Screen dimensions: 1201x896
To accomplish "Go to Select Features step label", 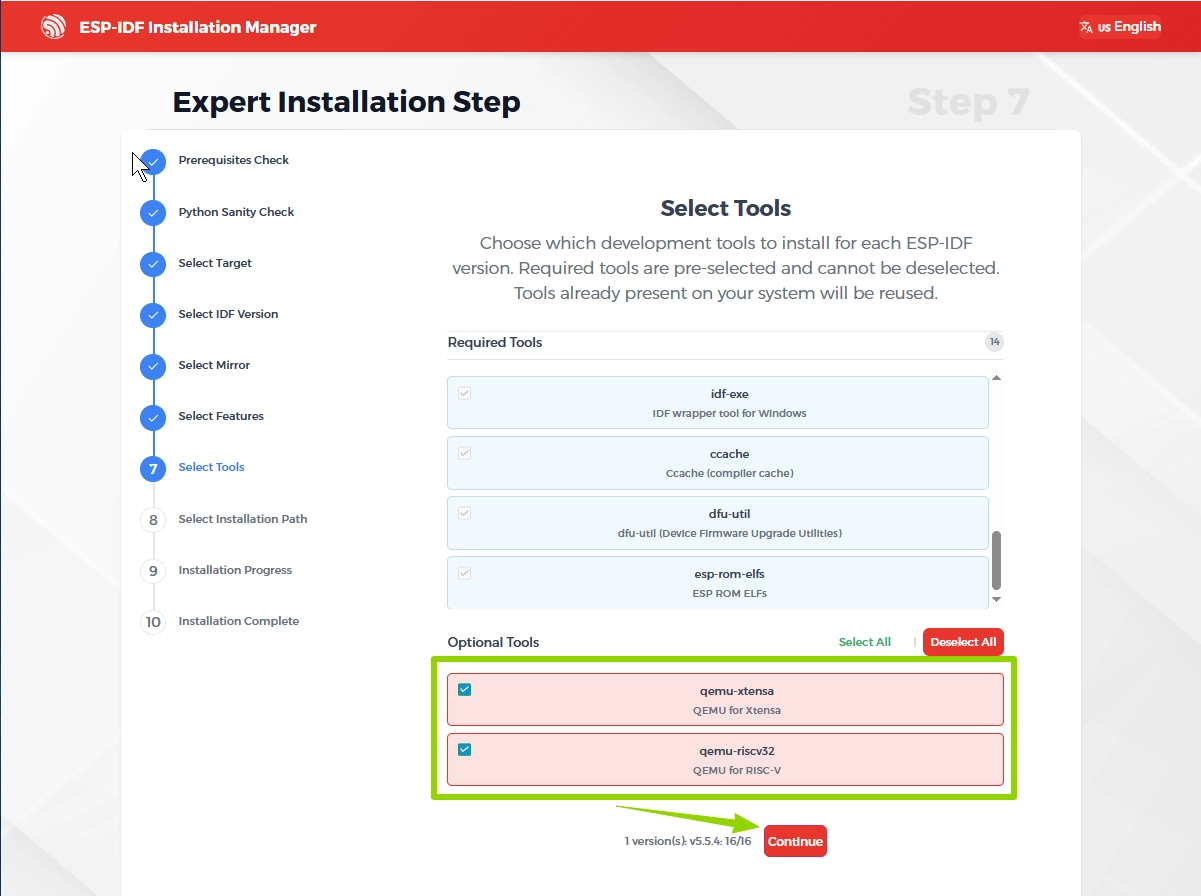I will pos(221,416).
